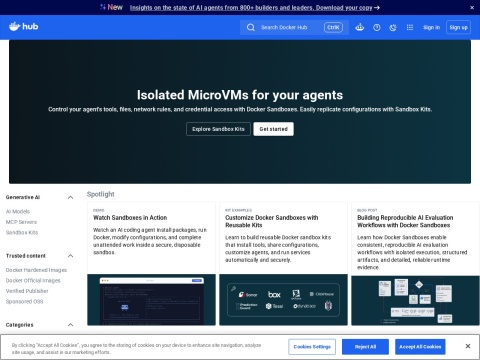480x360 pixels.
Task: Click the Docker Hub logo
Action: pos(24,26)
